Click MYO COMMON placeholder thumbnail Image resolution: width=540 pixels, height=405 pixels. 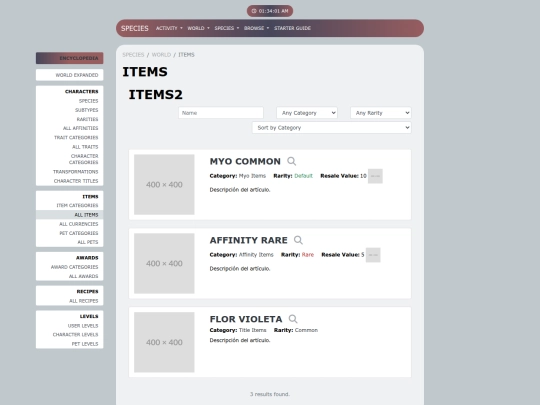(164, 185)
